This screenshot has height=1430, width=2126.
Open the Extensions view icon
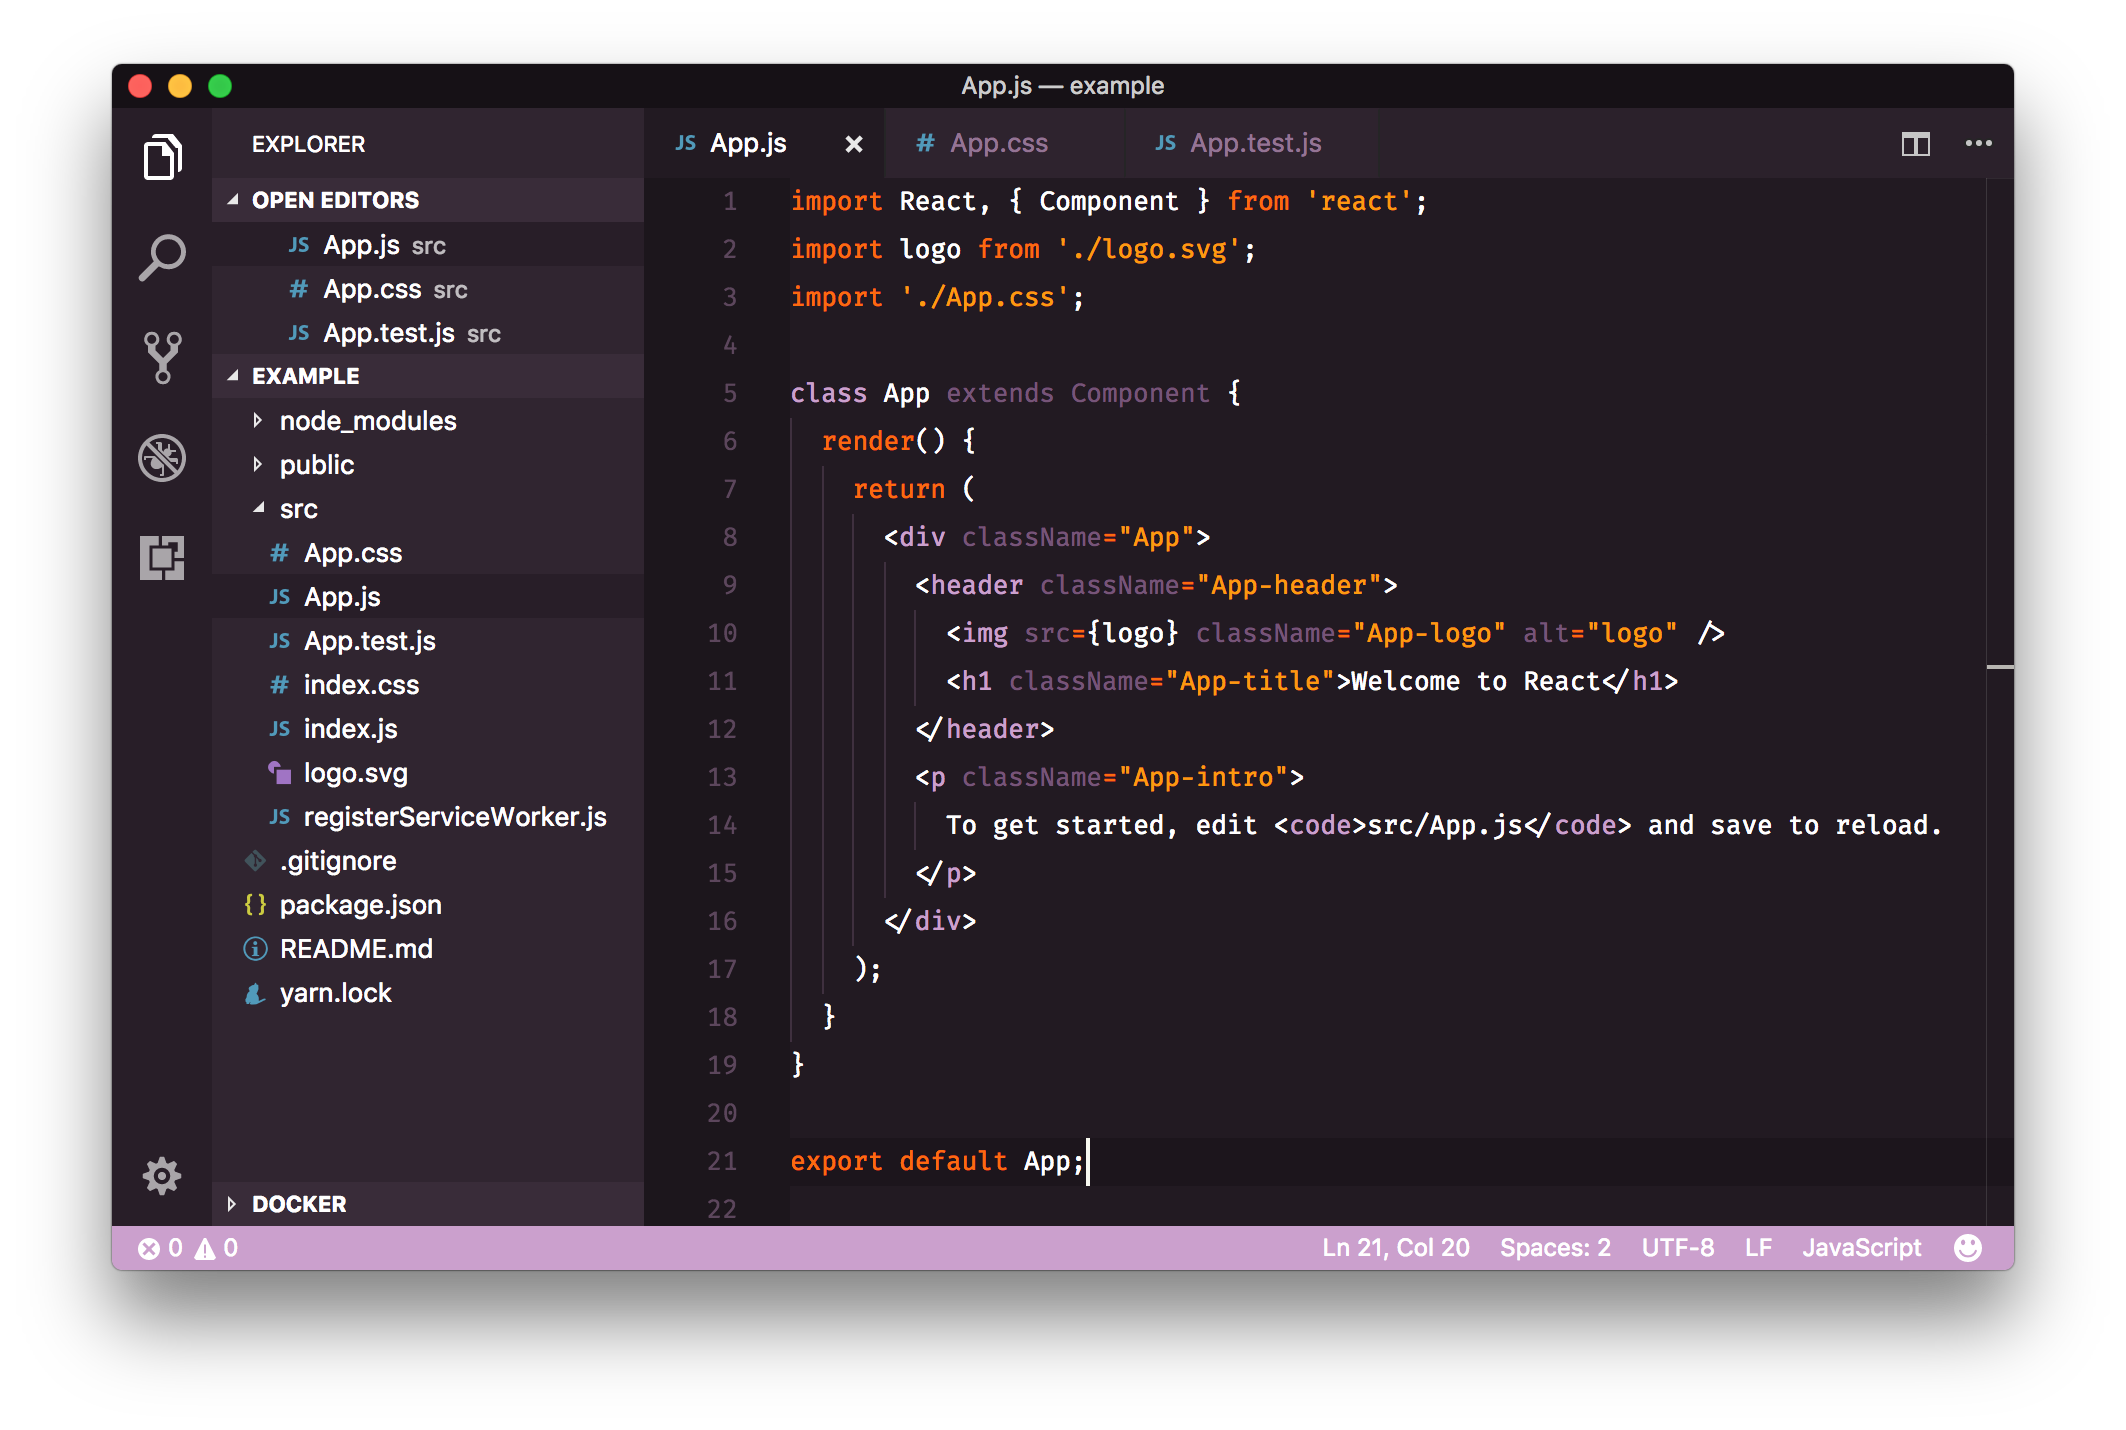coord(162,557)
